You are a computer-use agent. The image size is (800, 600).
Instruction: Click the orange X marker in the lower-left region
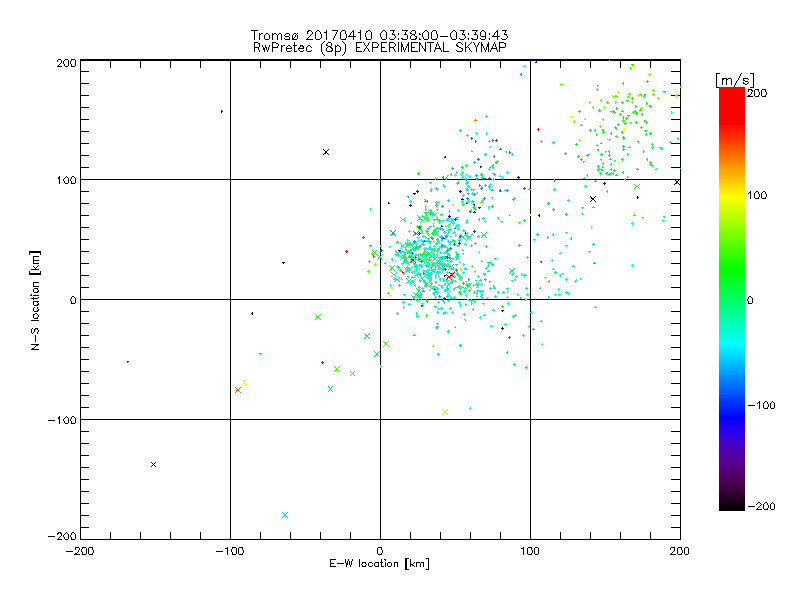pyautogui.click(x=238, y=390)
